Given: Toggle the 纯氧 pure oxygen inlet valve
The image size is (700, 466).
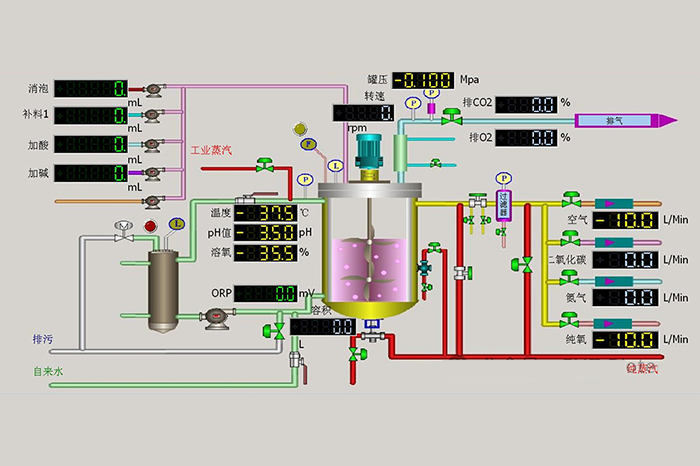Looking at the screenshot, I should [x=570, y=320].
